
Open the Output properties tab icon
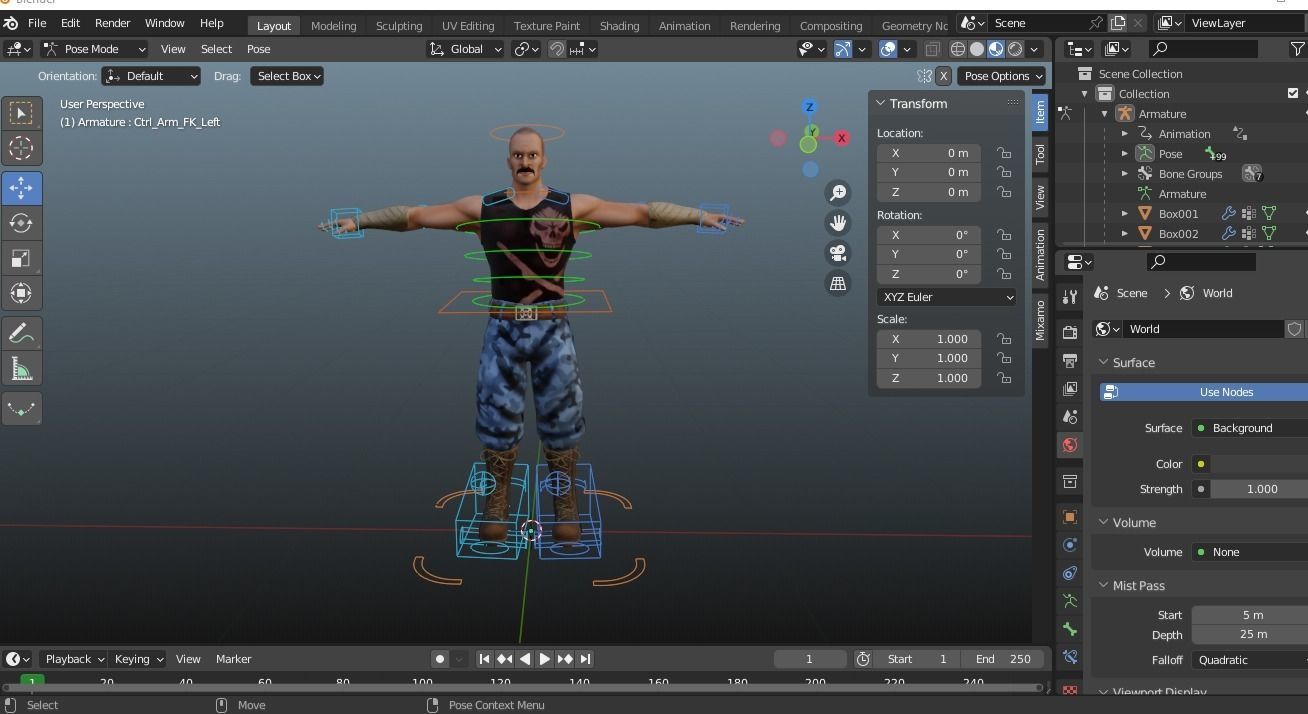1069,360
